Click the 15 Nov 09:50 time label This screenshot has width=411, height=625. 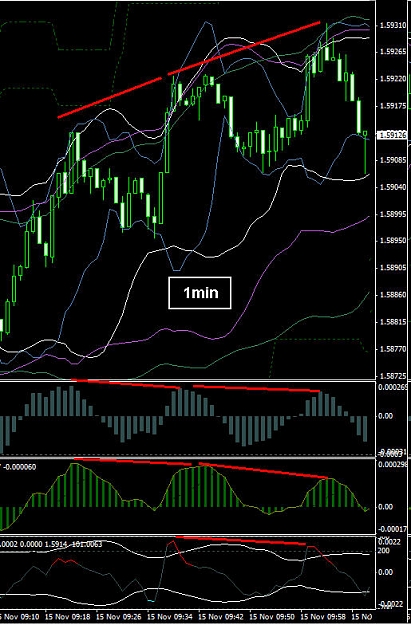tap(273, 616)
